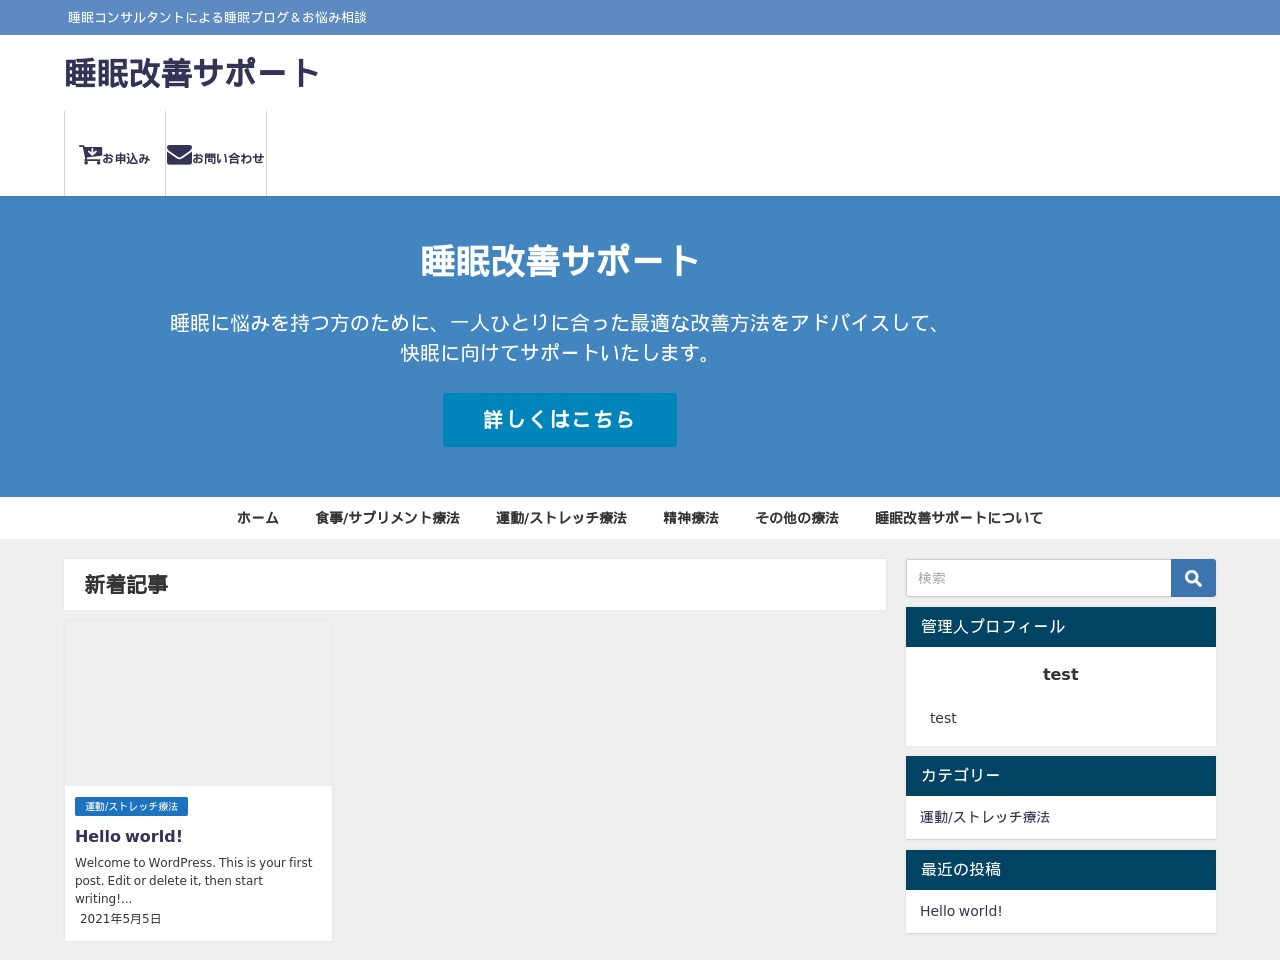Click the envelope お問い合わせ icon
Viewport: 1280px width, 960px height.
point(179,155)
